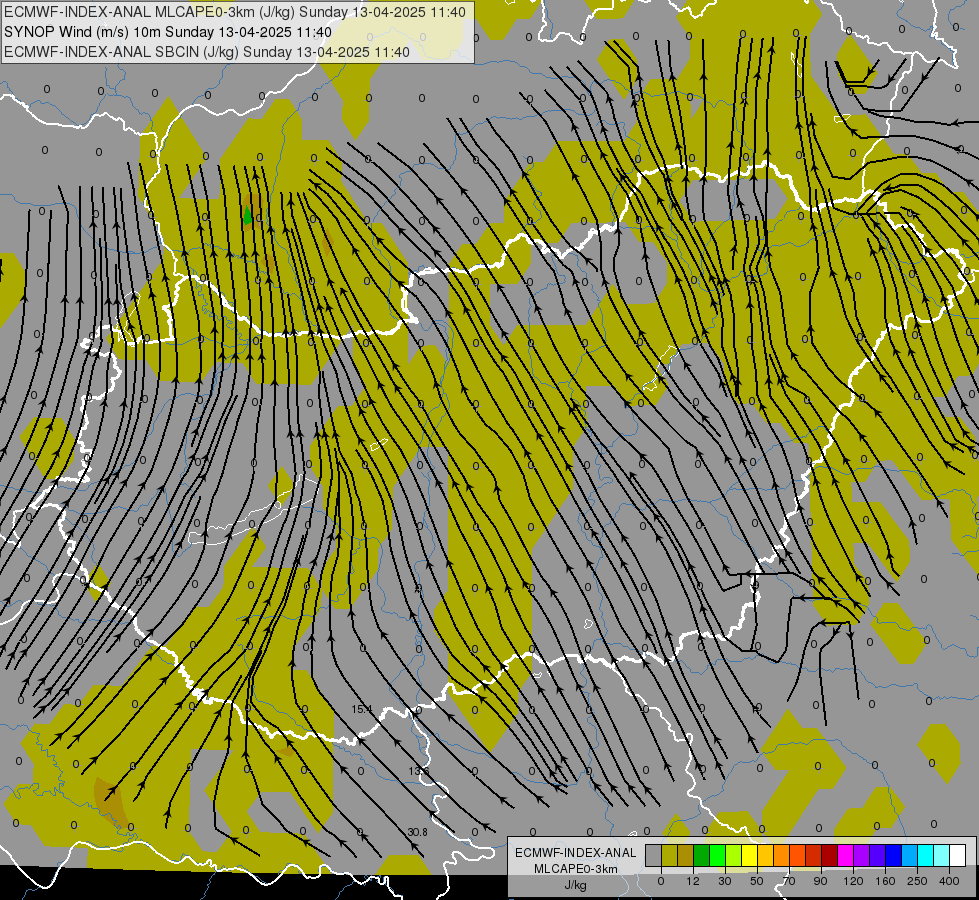Viewport: 979px width, 900px height.
Task: Select the dark green legend swatch
Action: coord(702,855)
